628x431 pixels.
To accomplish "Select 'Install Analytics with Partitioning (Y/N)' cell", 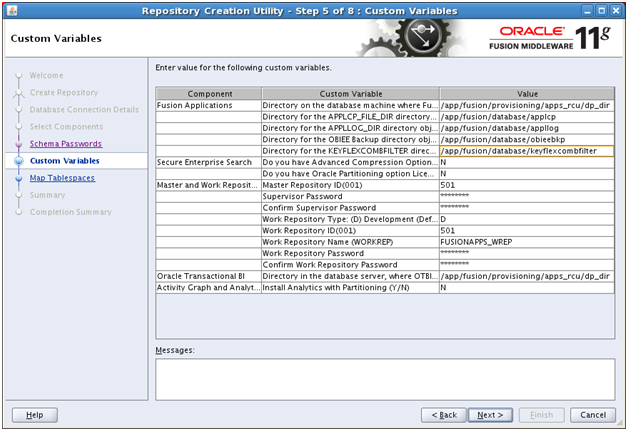I will pyautogui.click(x=350, y=288).
